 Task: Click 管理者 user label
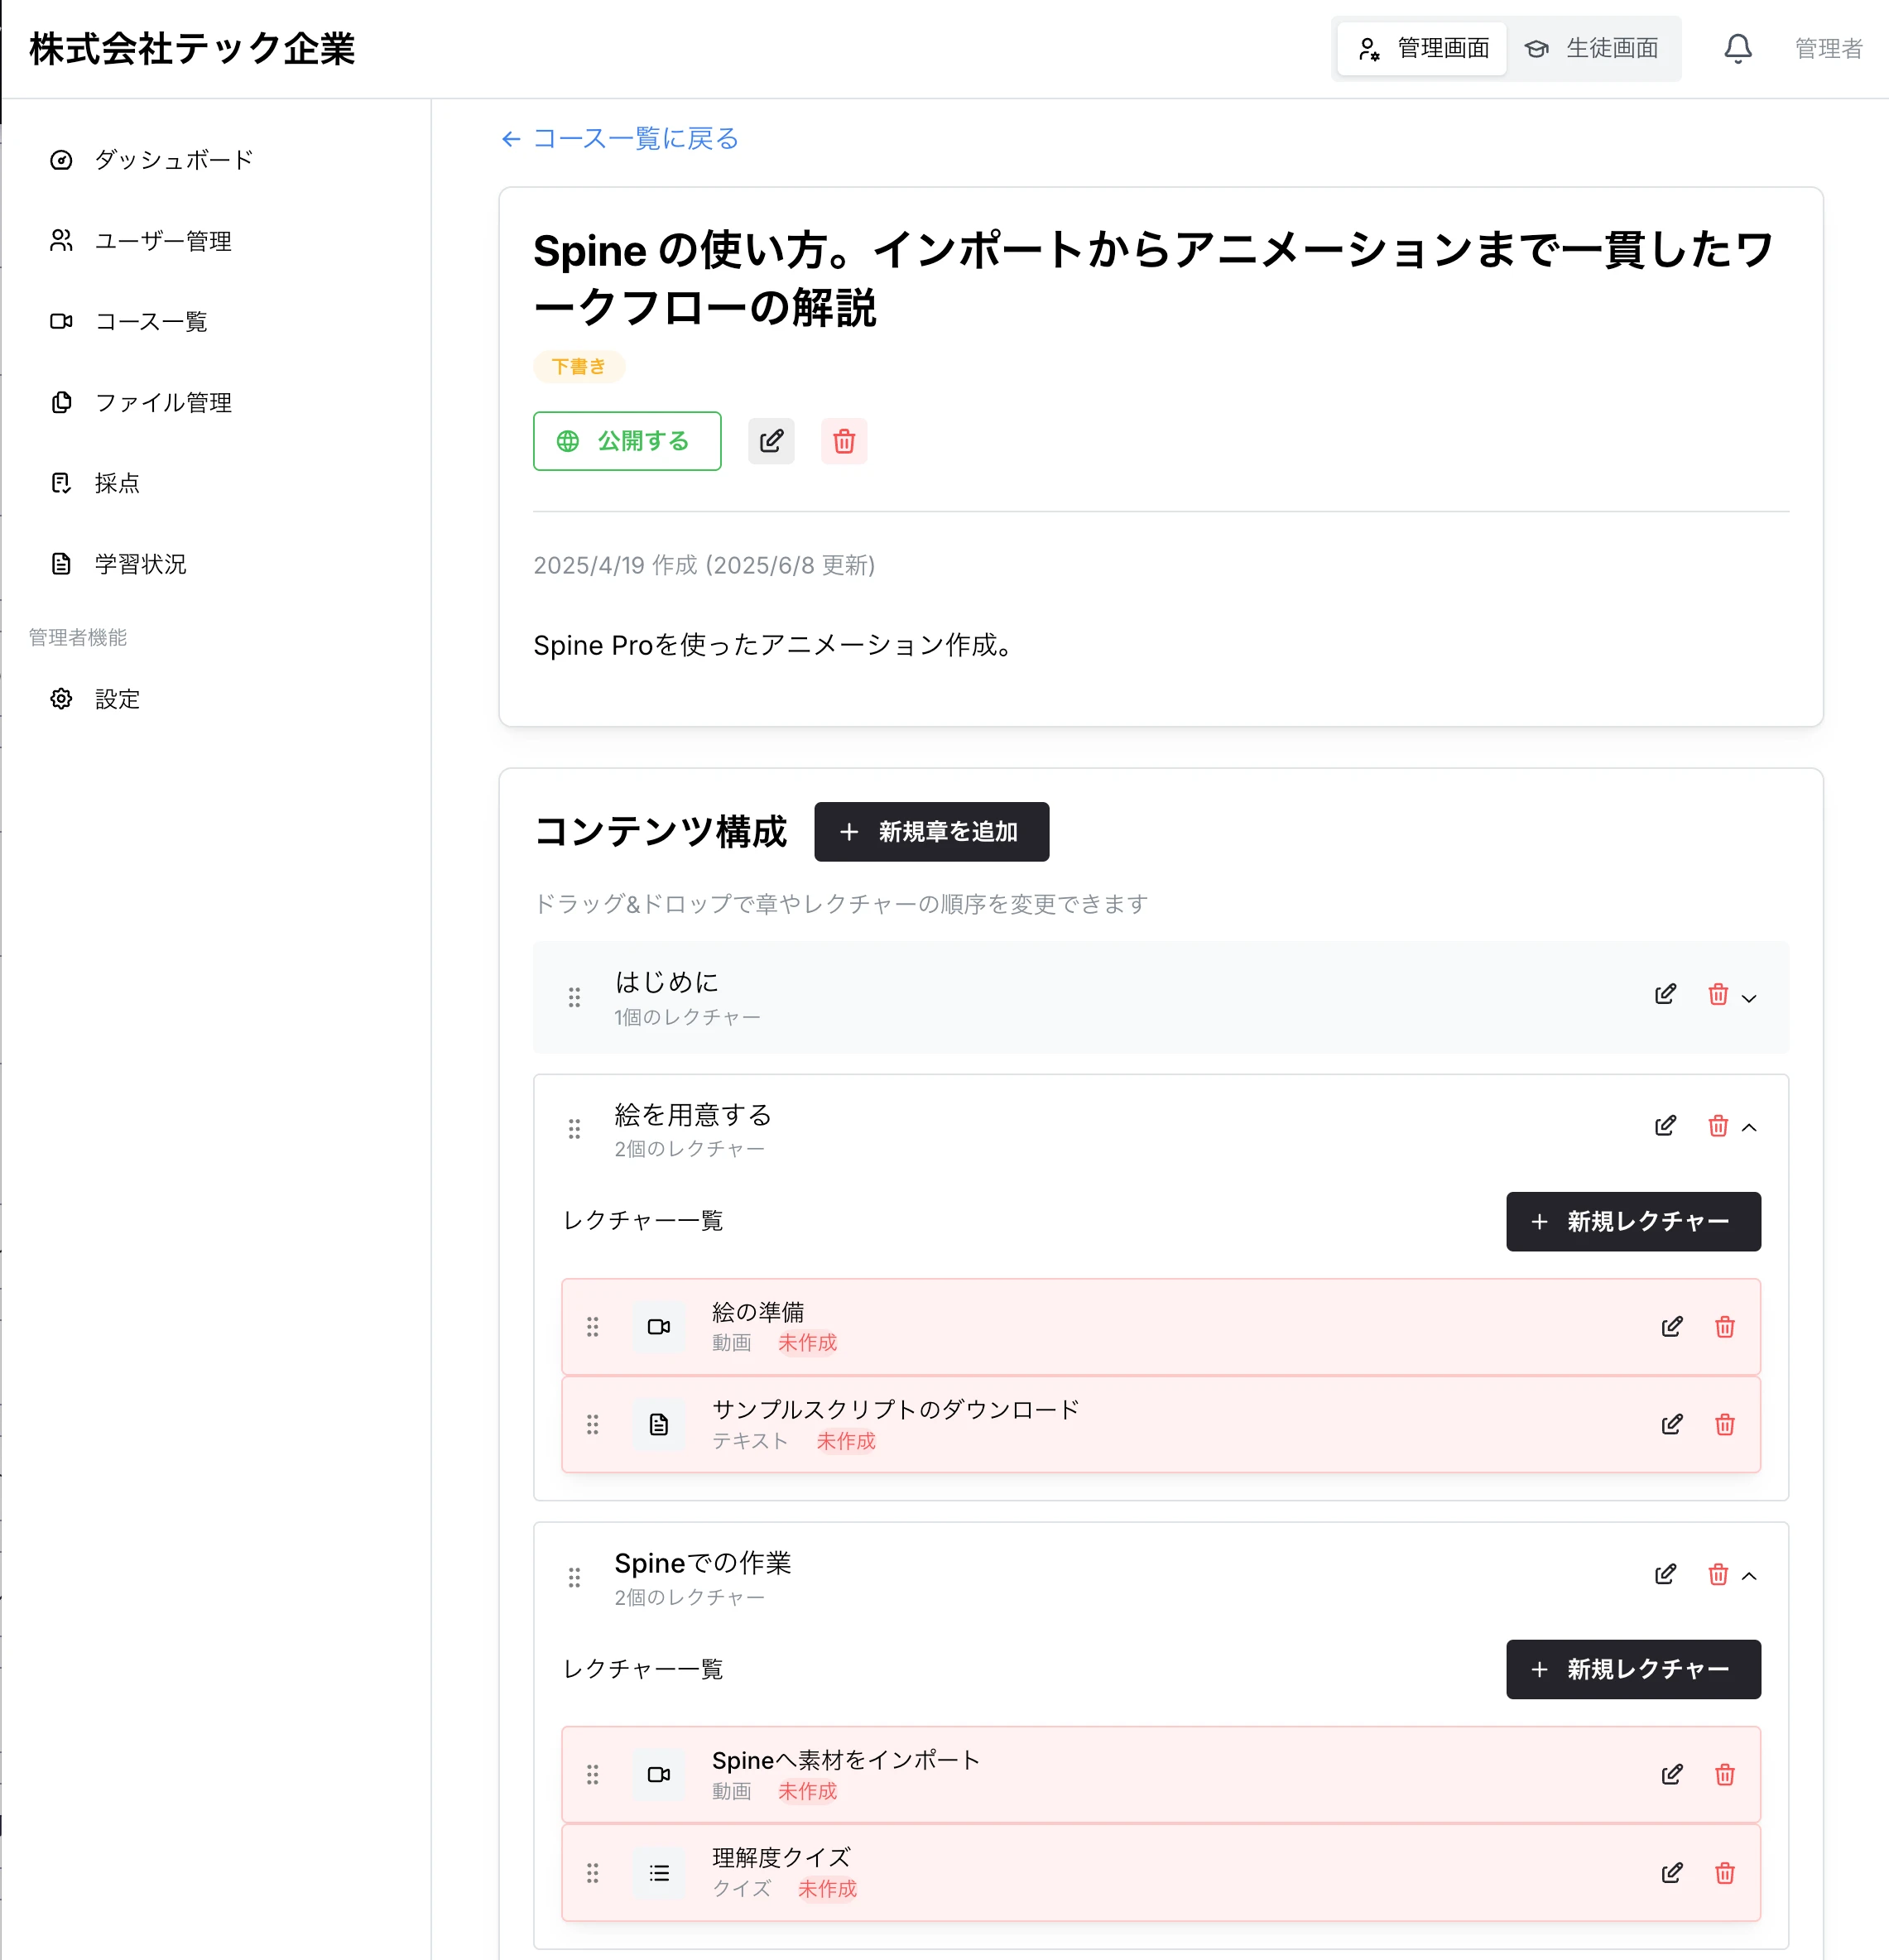tap(1828, 48)
